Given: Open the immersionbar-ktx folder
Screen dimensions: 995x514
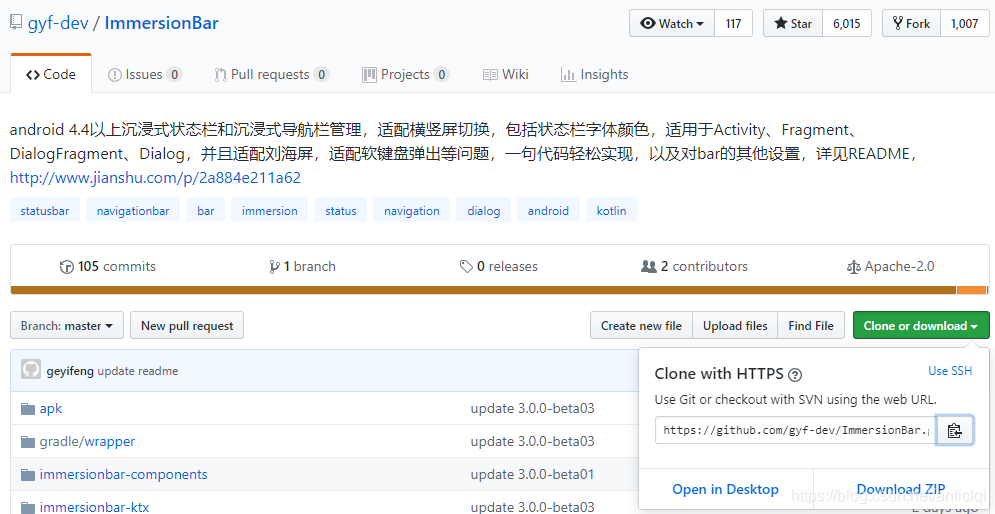Looking at the screenshot, I should (94, 506).
